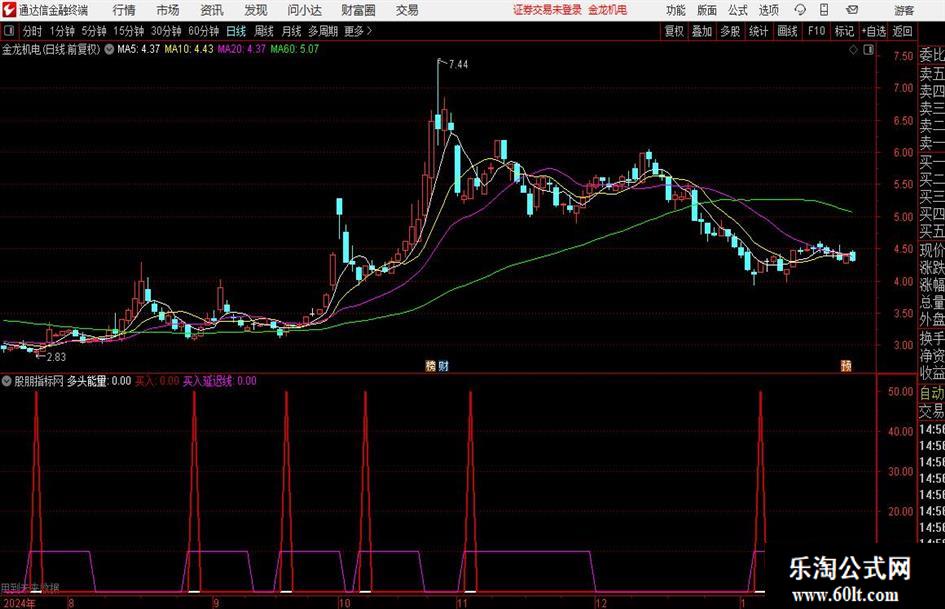Click the 返回 back button

tap(902, 31)
